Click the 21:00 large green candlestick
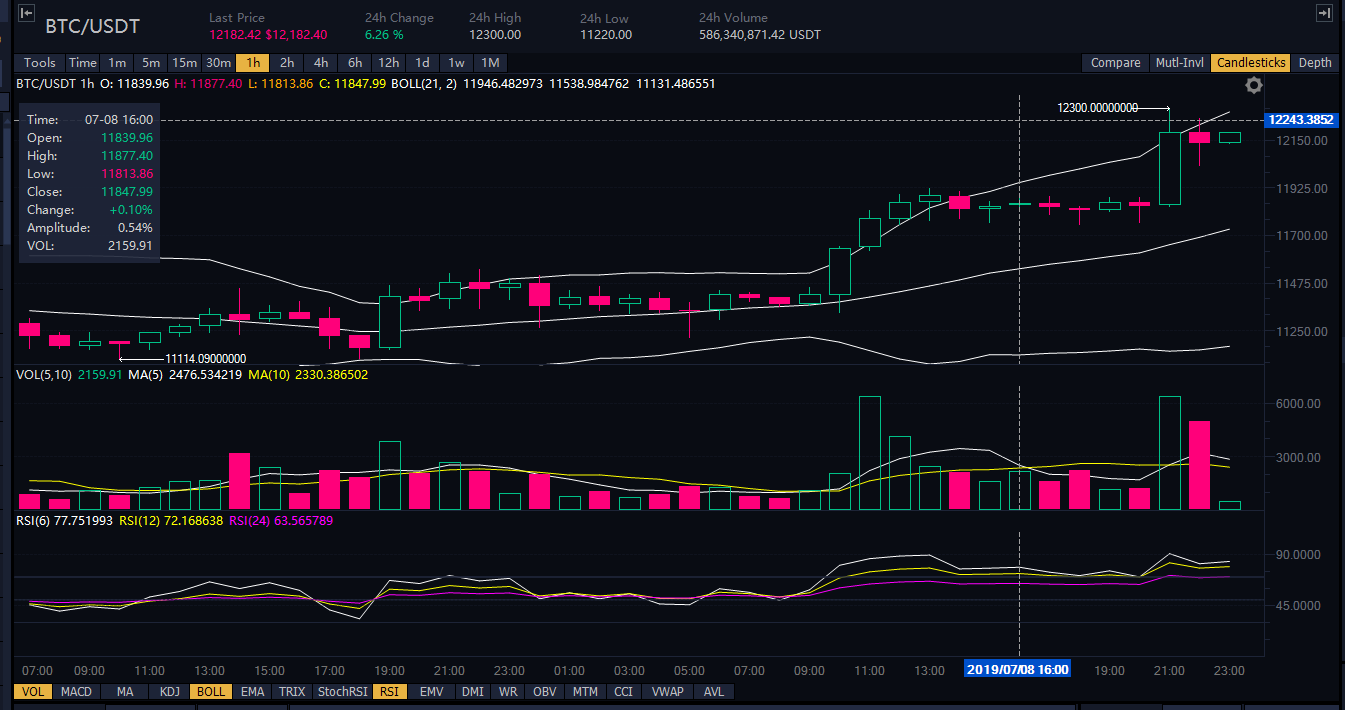Viewport: 1345px width, 710px height. 1169,168
